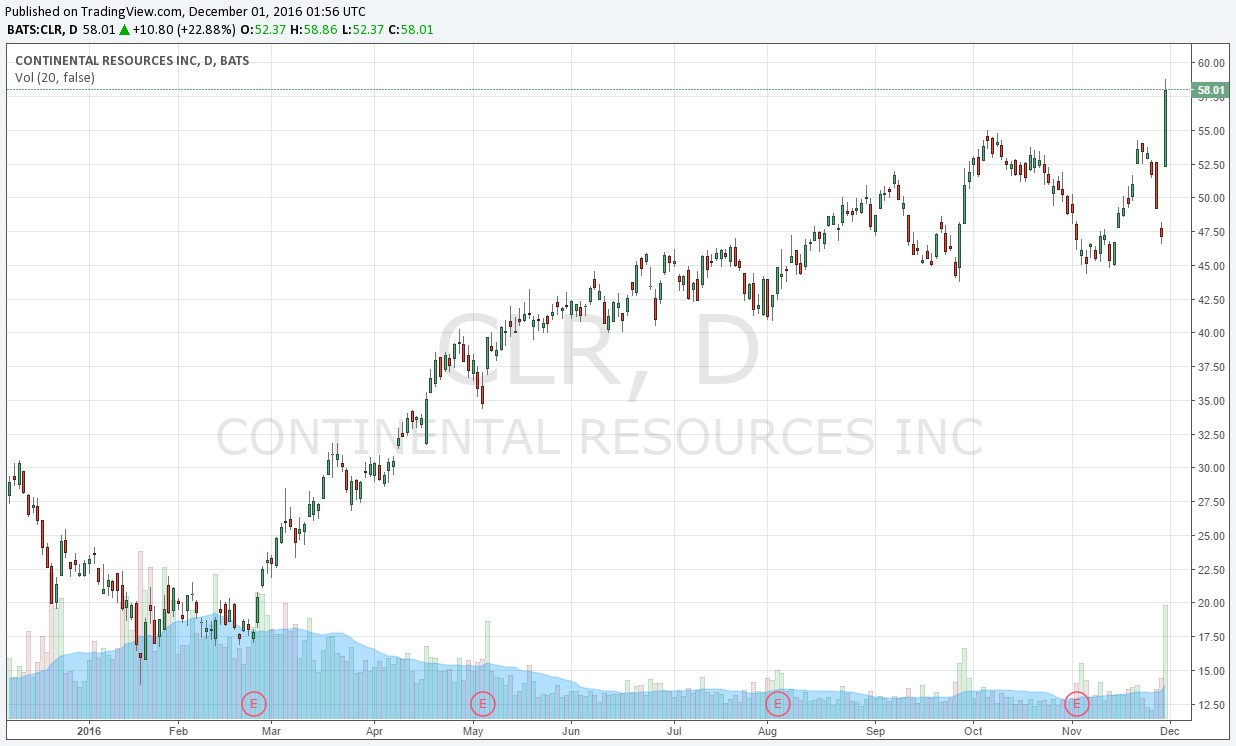Click the tall green candle at far right
The height and width of the screenshot is (746, 1236).
tap(1165, 128)
